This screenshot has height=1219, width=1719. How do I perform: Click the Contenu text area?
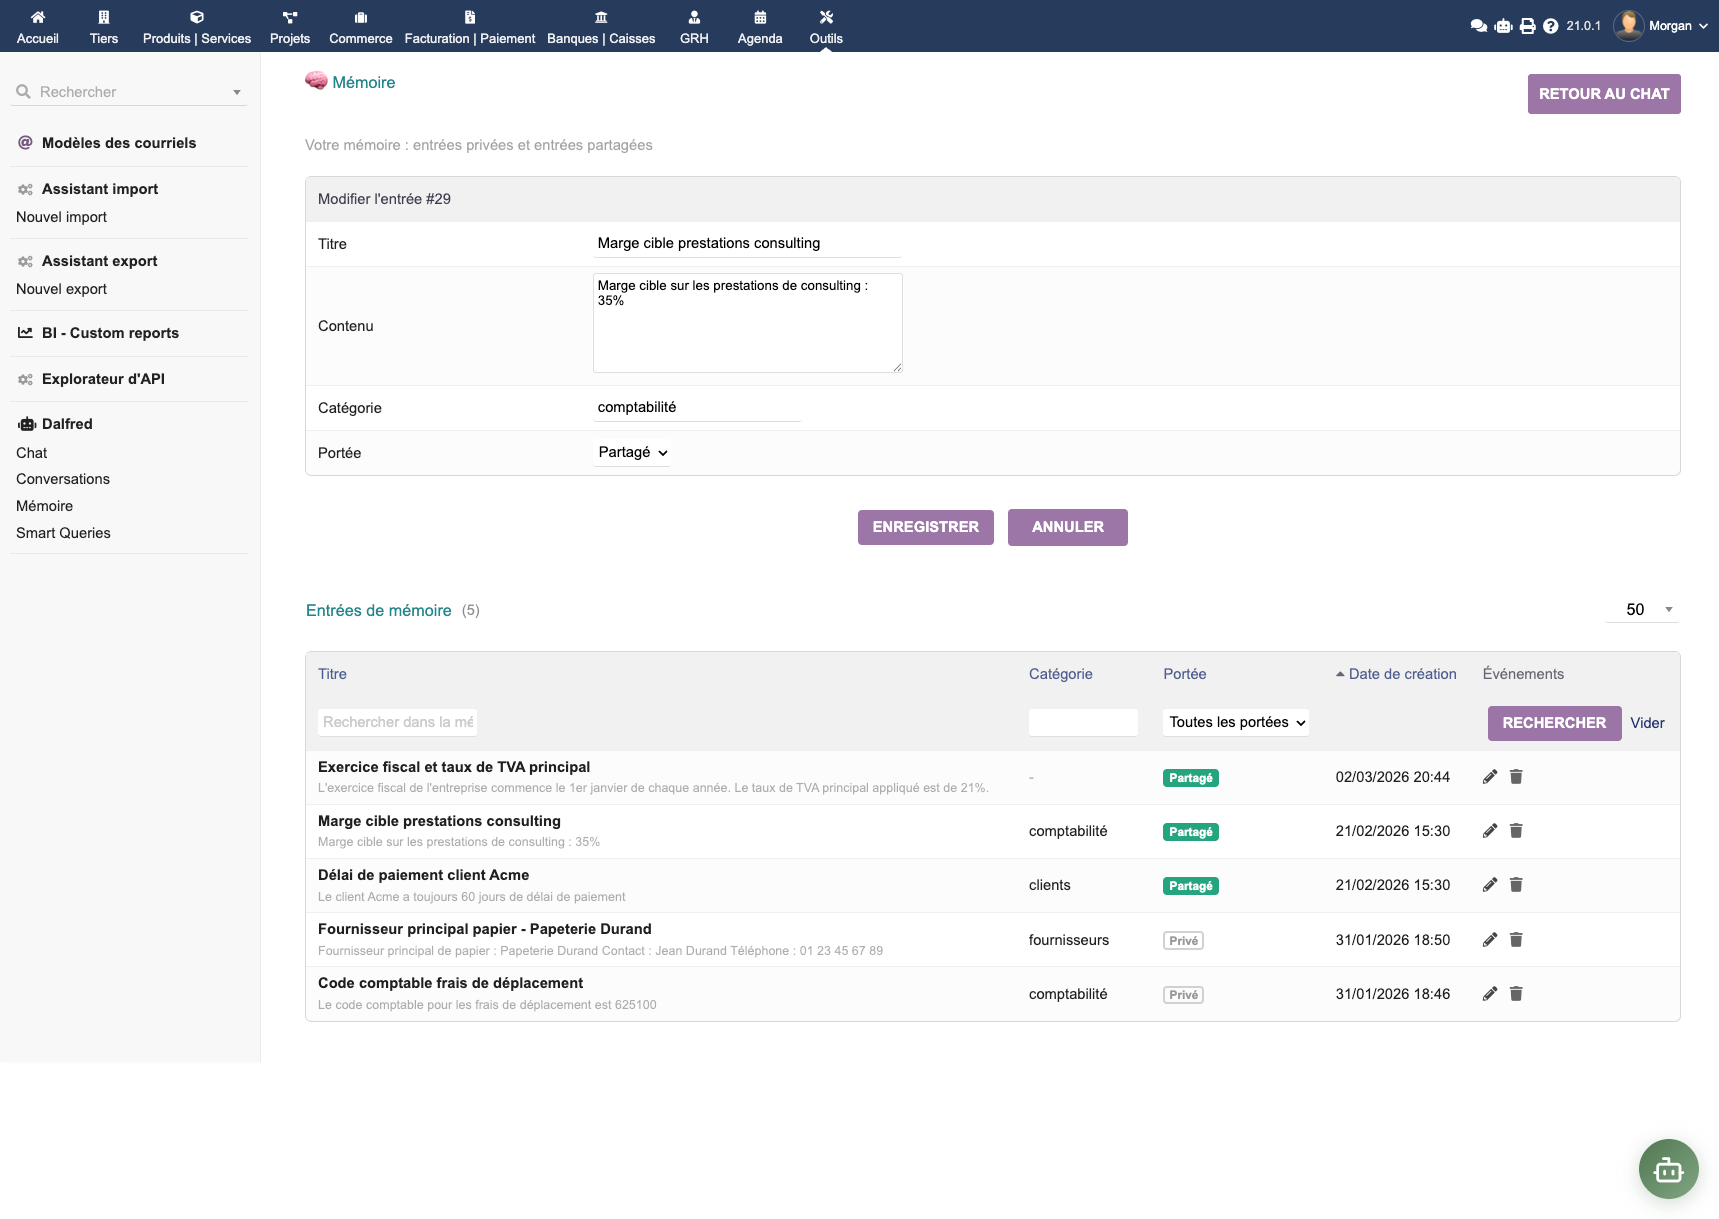click(747, 323)
